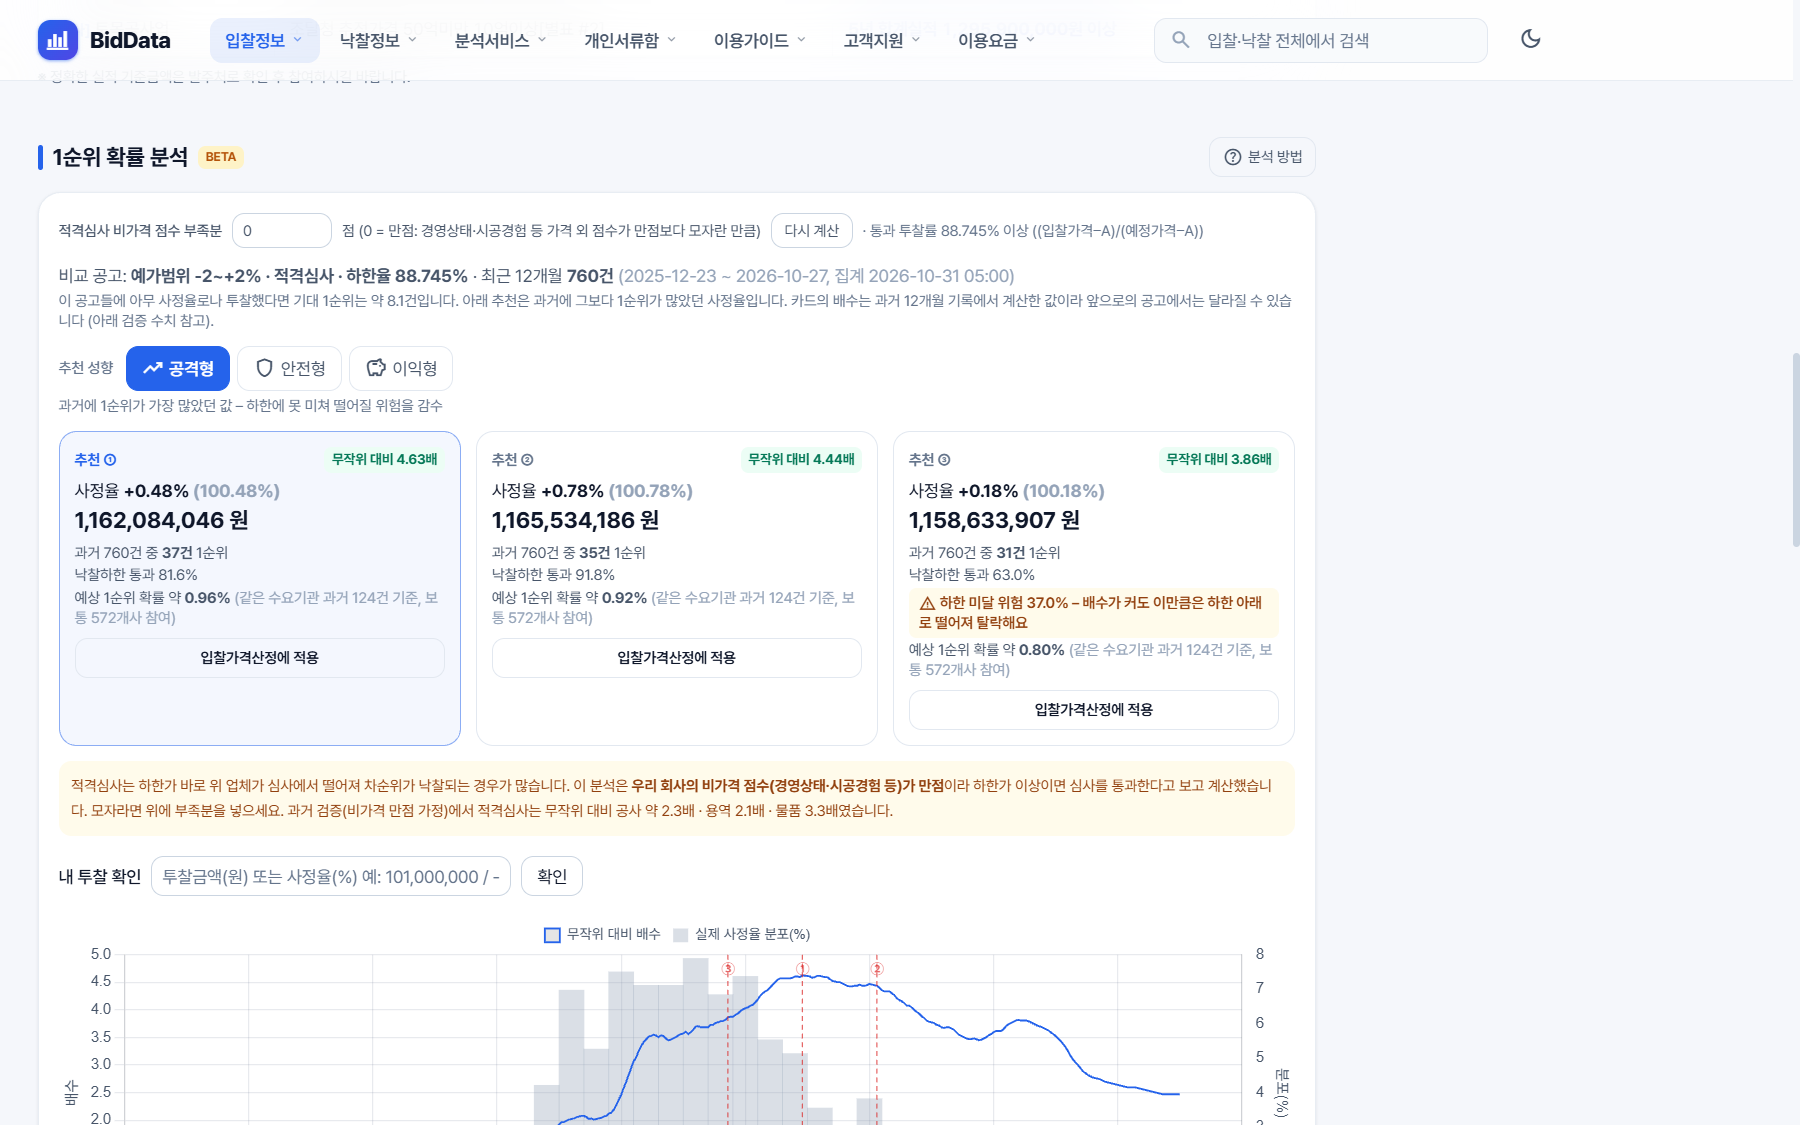Image resolution: width=1800 pixels, height=1125 pixels.
Task: Click the info icon in the +0.78% card
Action: point(527,460)
